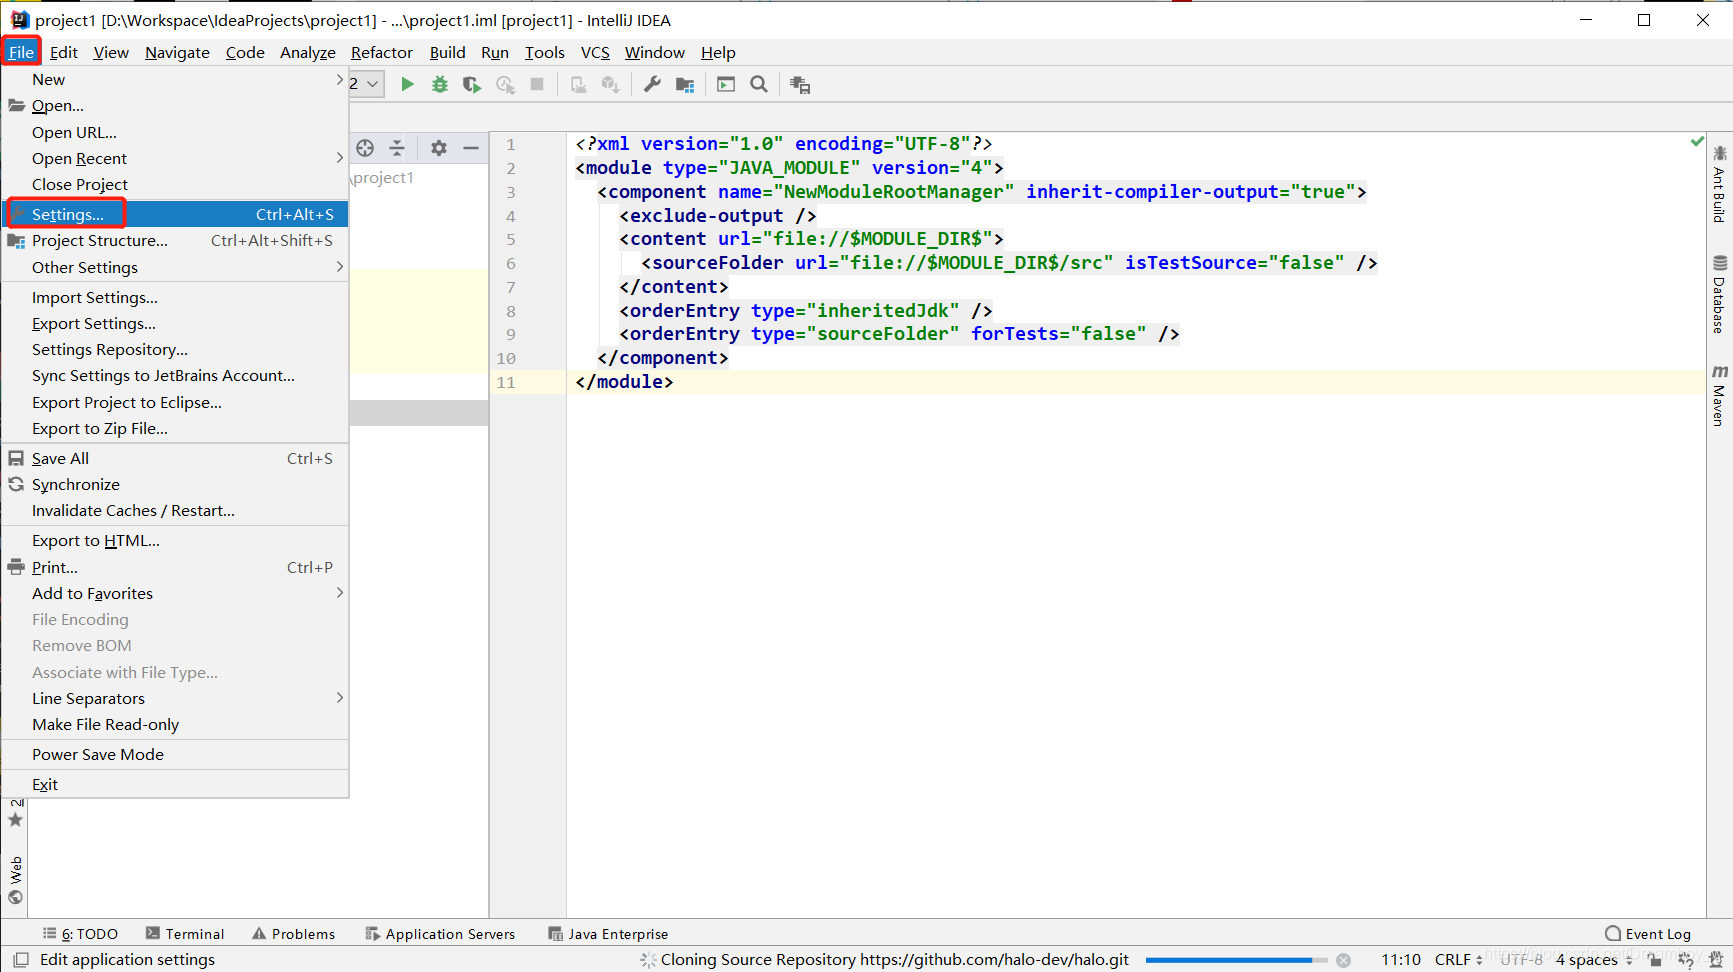Click UTF-8 encoding in status bar
The image size is (1733, 972).
pyautogui.click(x=1521, y=960)
